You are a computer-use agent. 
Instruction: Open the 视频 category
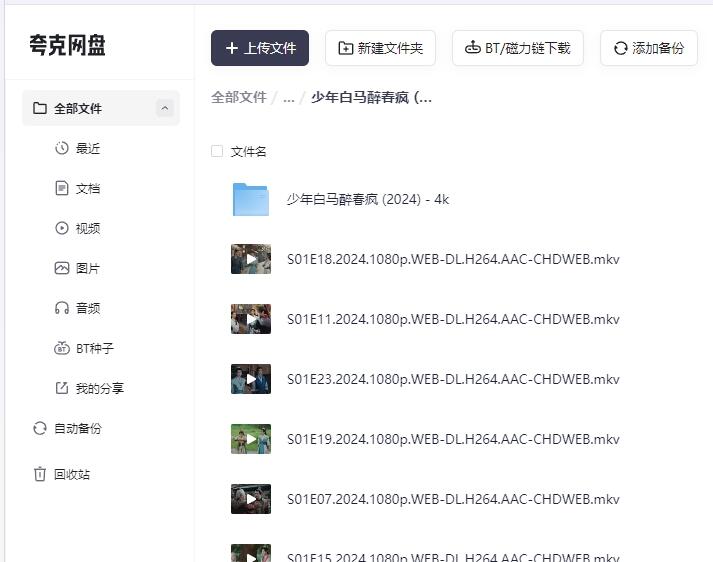(88, 228)
